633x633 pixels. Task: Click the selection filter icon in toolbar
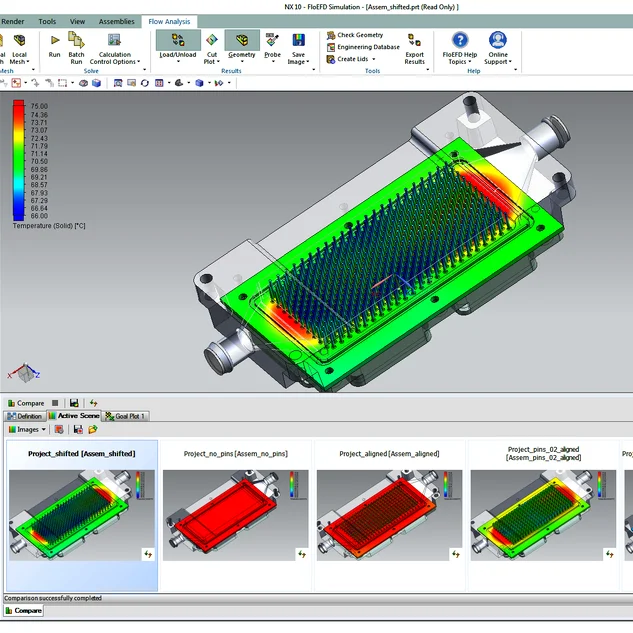pyautogui.click(x=16, y=83)
